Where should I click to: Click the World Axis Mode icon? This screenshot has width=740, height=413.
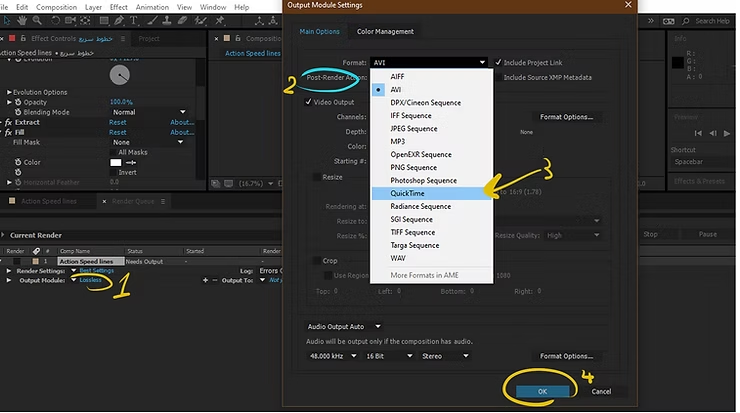pos(273,20)
